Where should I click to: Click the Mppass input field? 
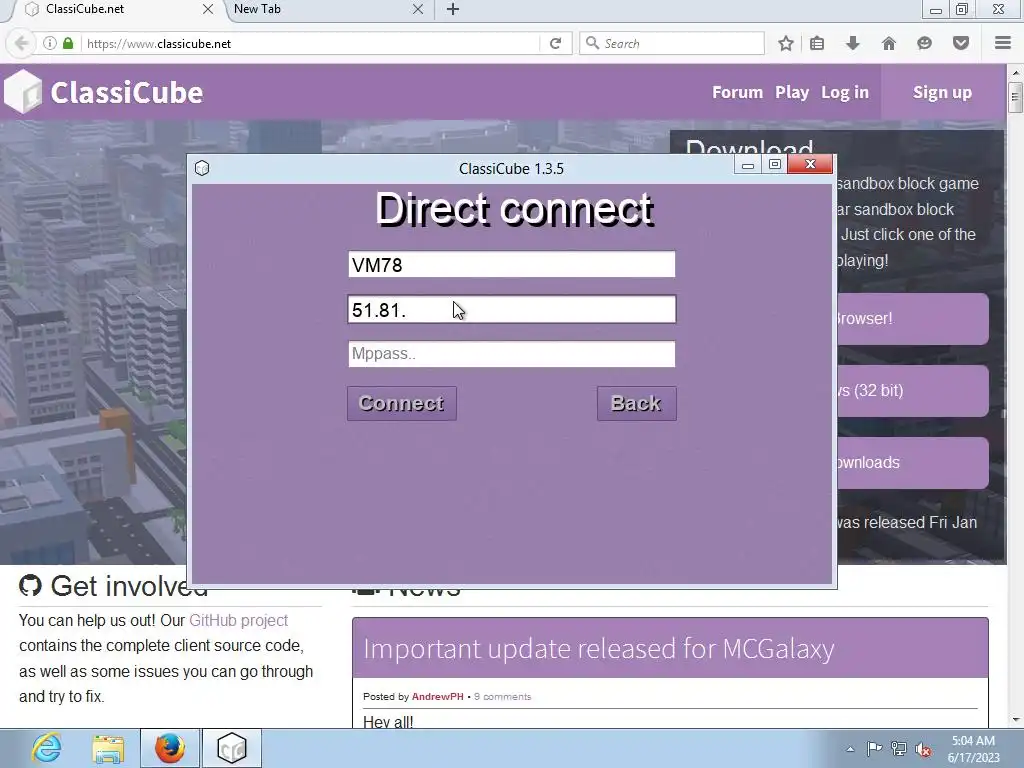tap(511, 354)
